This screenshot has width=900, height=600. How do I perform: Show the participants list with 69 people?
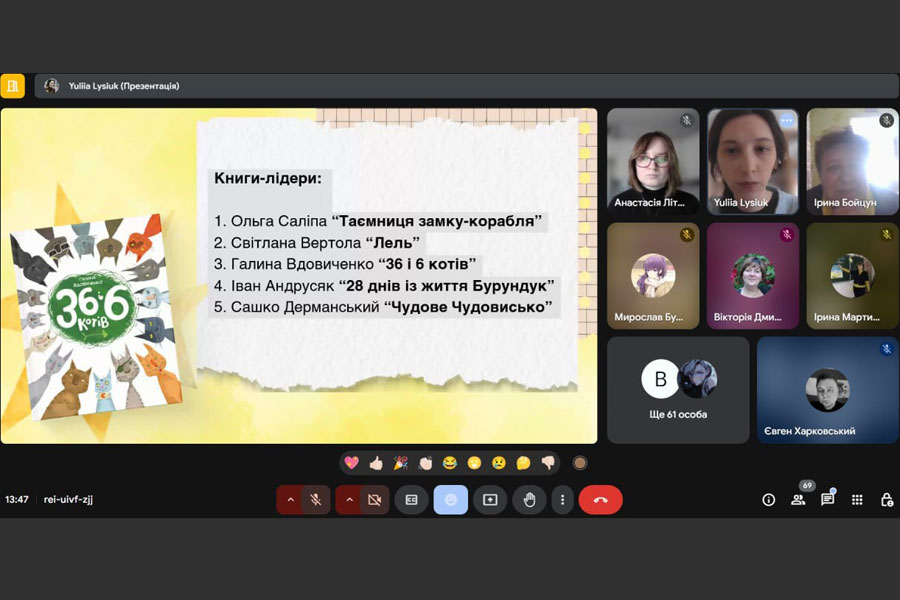[x=798, y=500]
